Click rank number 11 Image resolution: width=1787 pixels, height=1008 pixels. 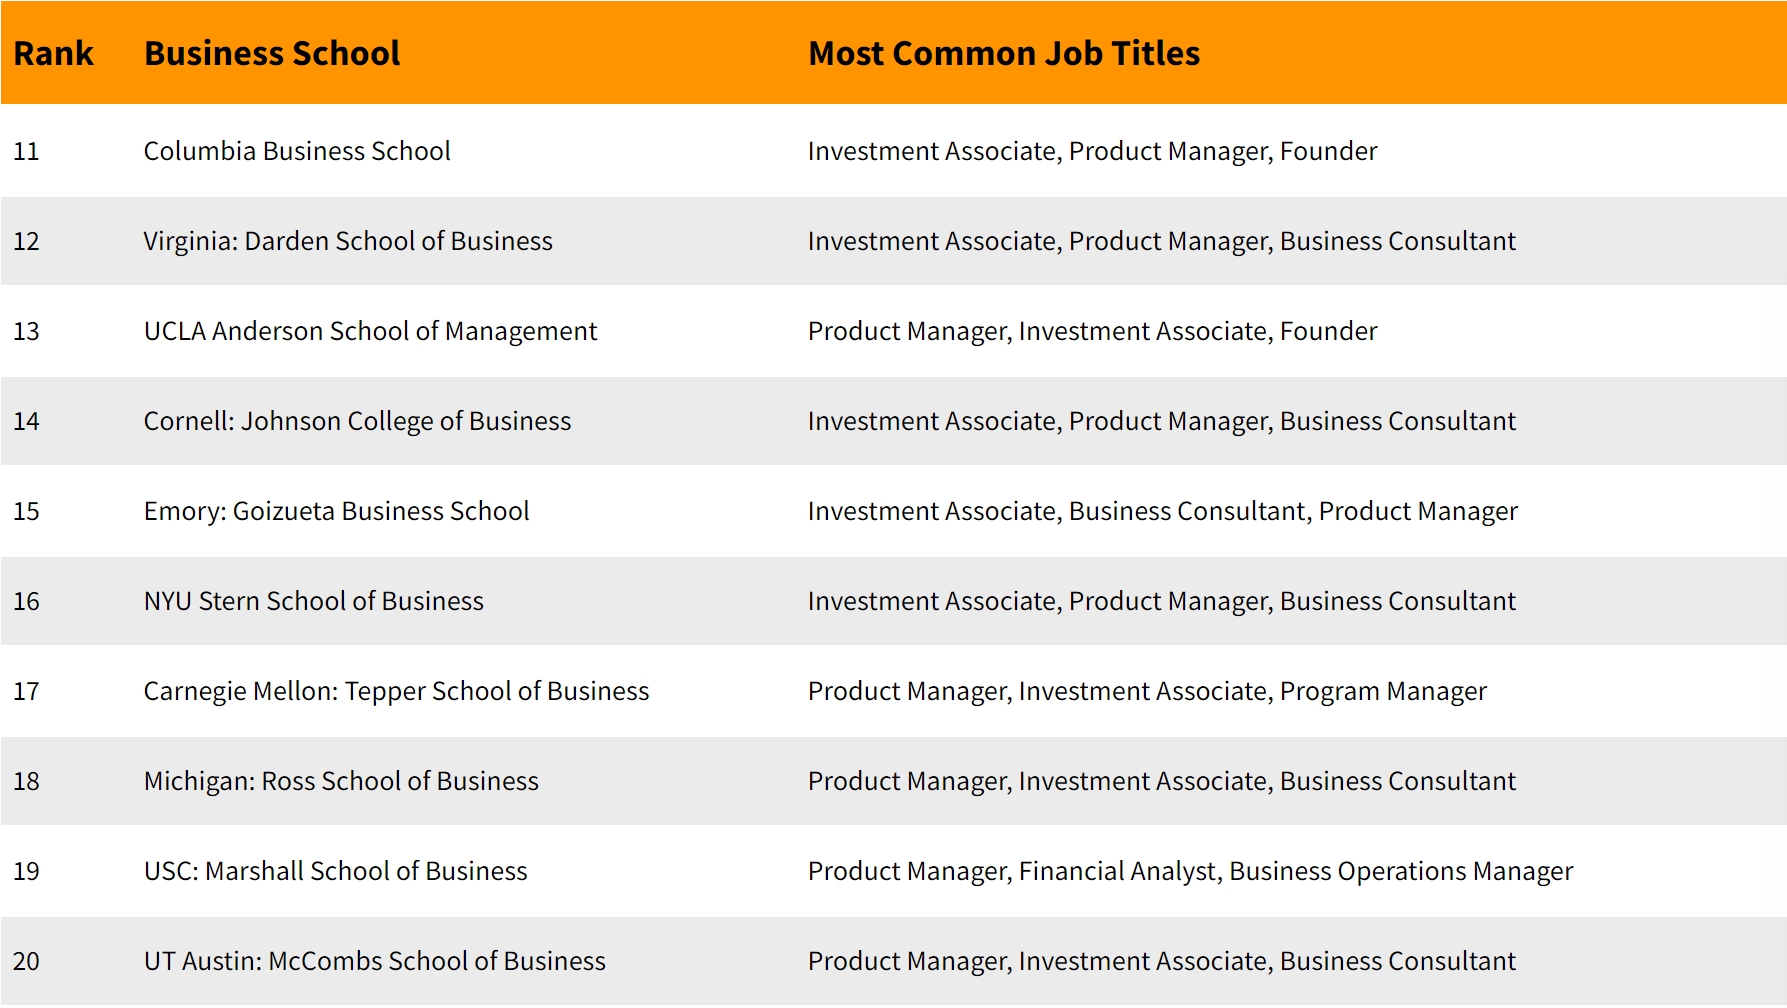click(x=26, y=151)
